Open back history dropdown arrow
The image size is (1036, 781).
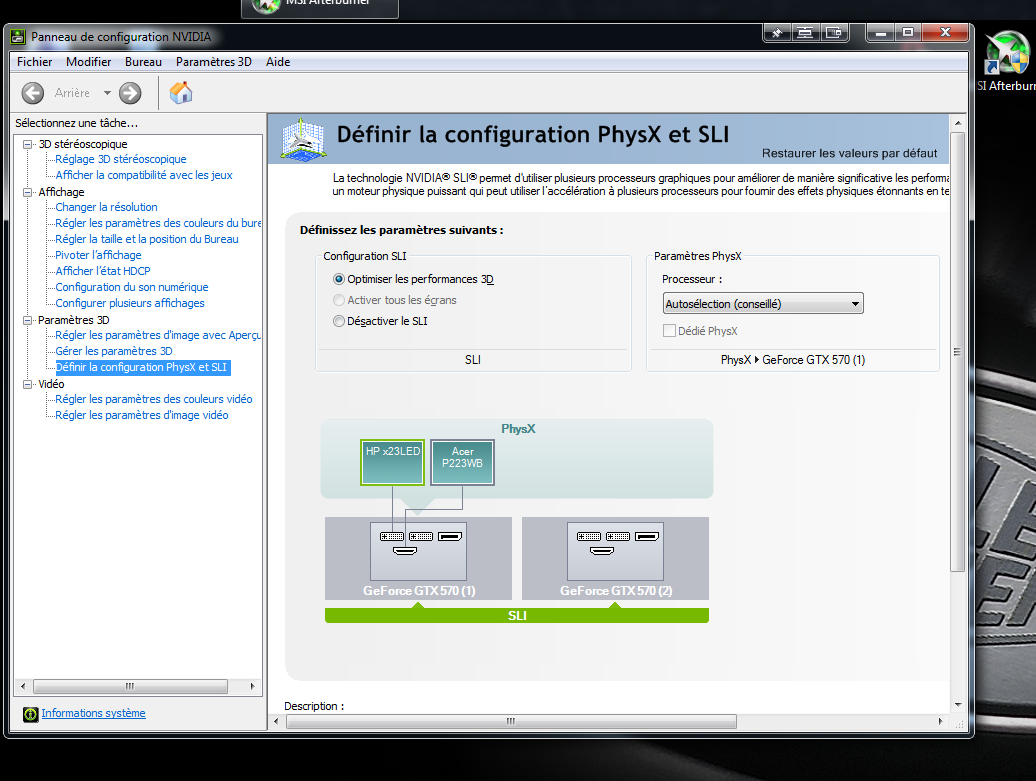click(x=107, y=93)
